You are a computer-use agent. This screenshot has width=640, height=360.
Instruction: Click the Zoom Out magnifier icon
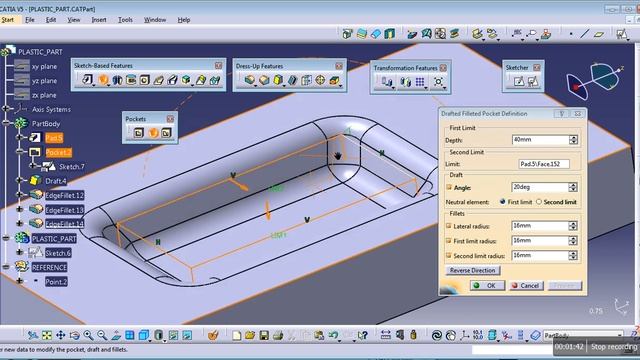point(102,336)
